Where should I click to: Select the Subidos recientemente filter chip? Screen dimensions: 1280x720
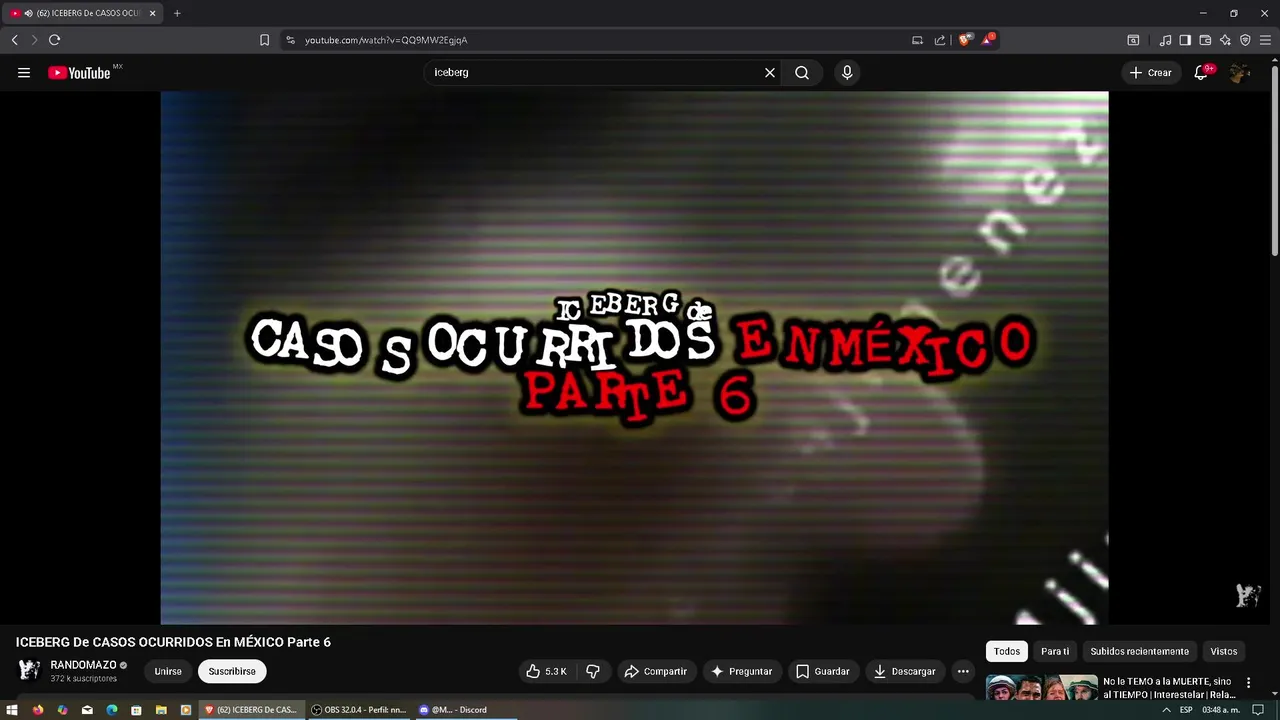1140,652
